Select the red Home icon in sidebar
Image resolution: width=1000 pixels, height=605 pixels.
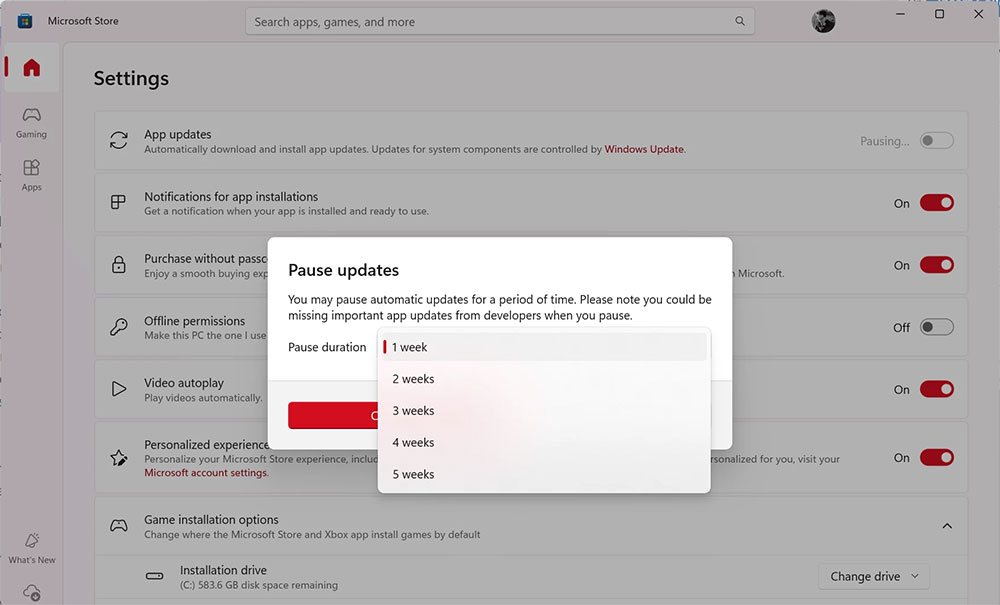coord(31,67)
